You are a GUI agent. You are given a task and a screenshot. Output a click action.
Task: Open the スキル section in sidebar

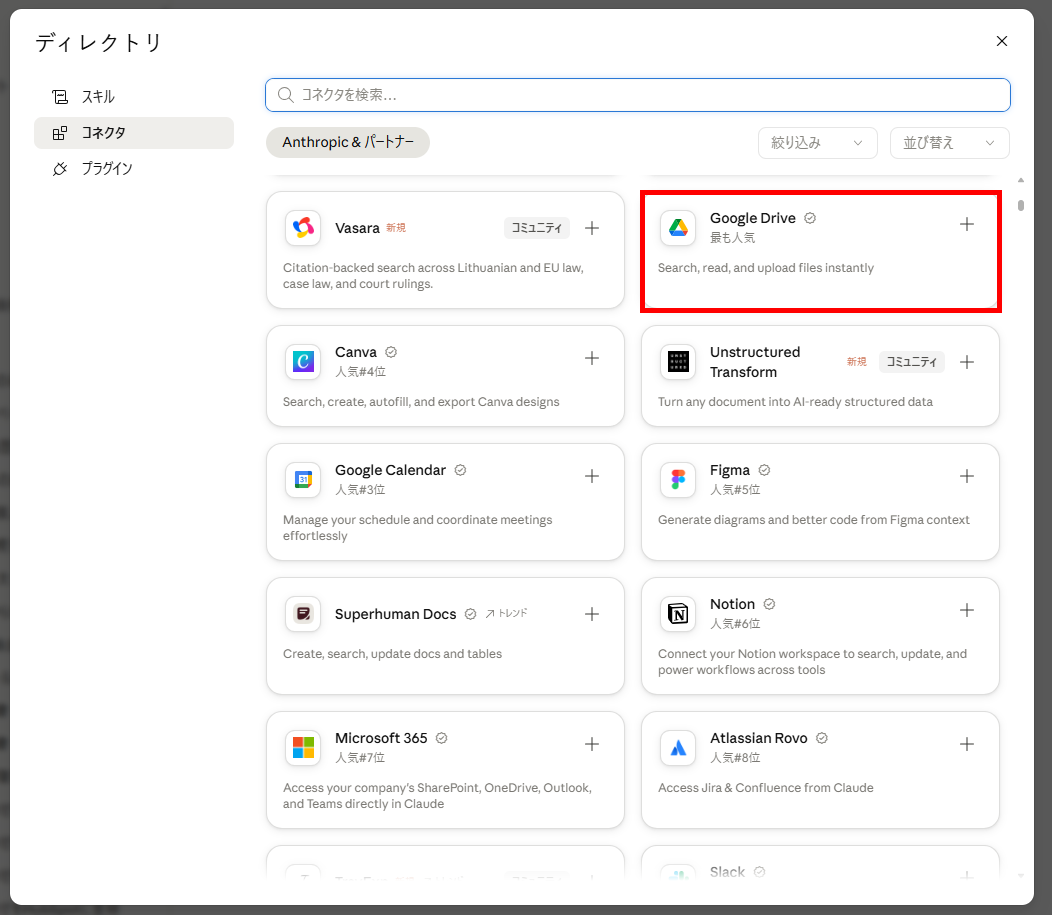[134, 97]
